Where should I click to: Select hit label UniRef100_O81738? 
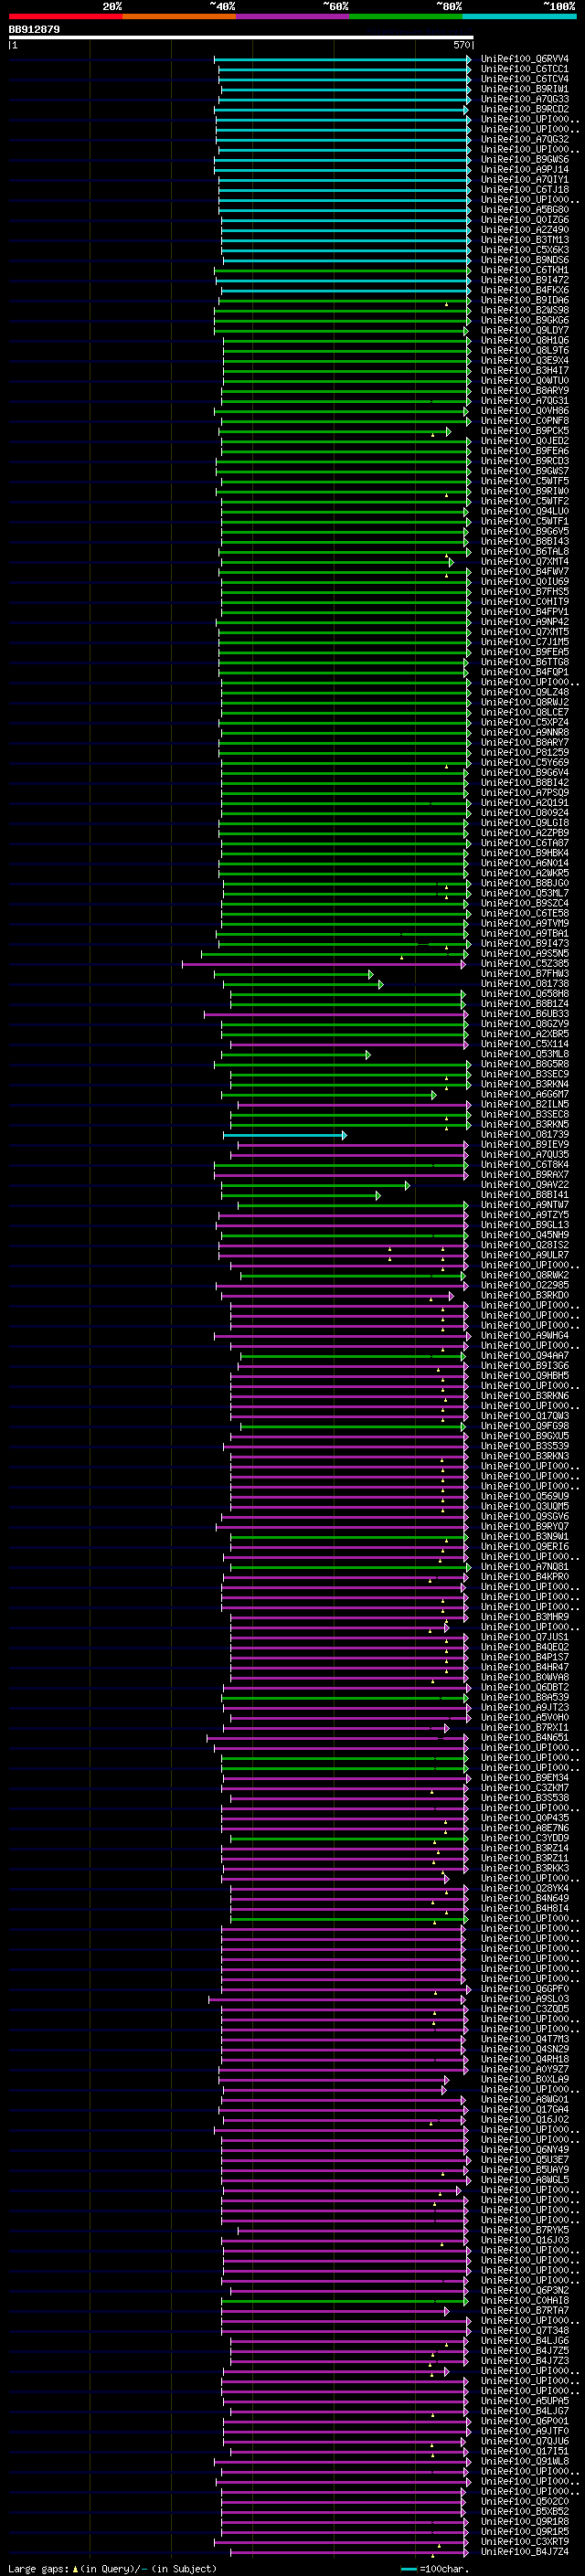tap(524, 983)
